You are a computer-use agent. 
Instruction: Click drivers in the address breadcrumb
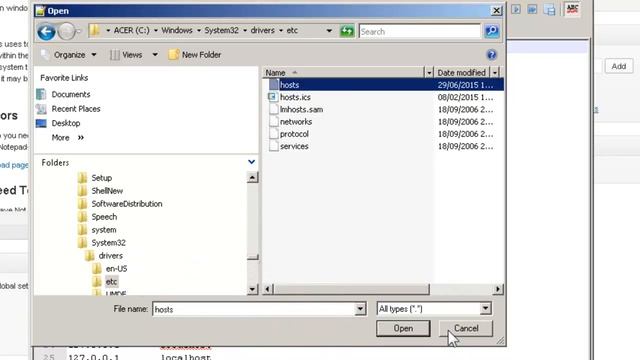coord(262,31)
